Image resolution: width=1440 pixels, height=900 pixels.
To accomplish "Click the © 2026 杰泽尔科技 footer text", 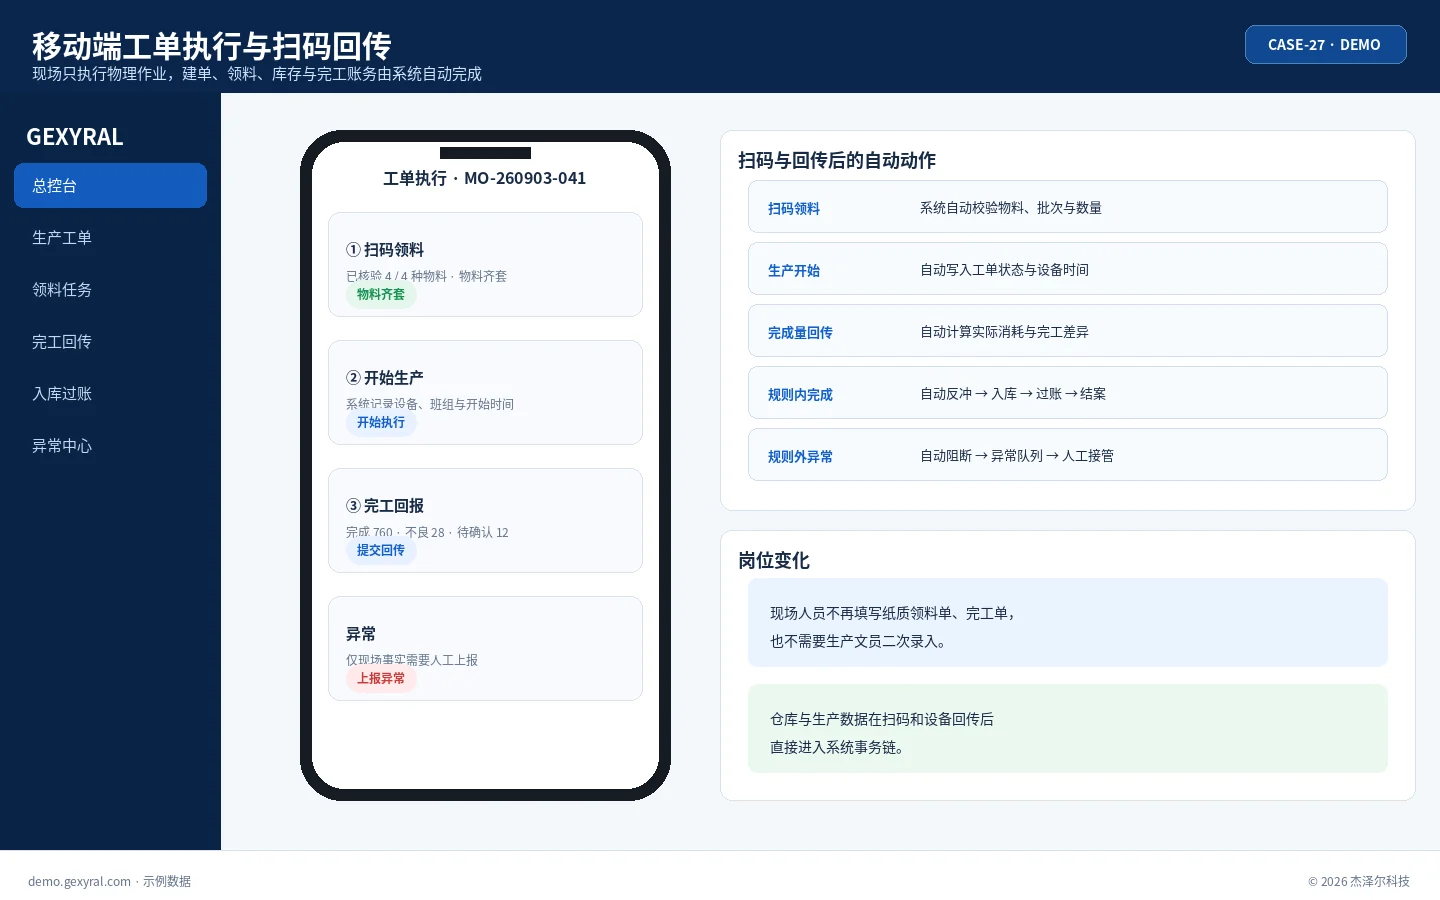I will tap(1359, 881).
